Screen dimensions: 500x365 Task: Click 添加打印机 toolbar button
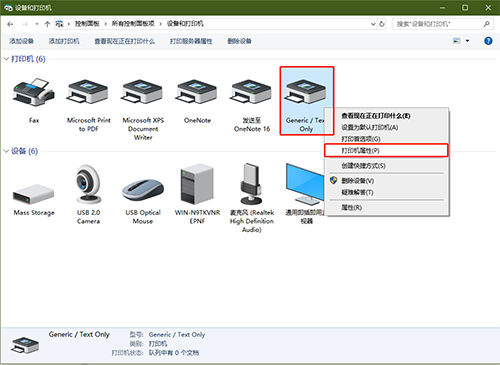[64, 41]
